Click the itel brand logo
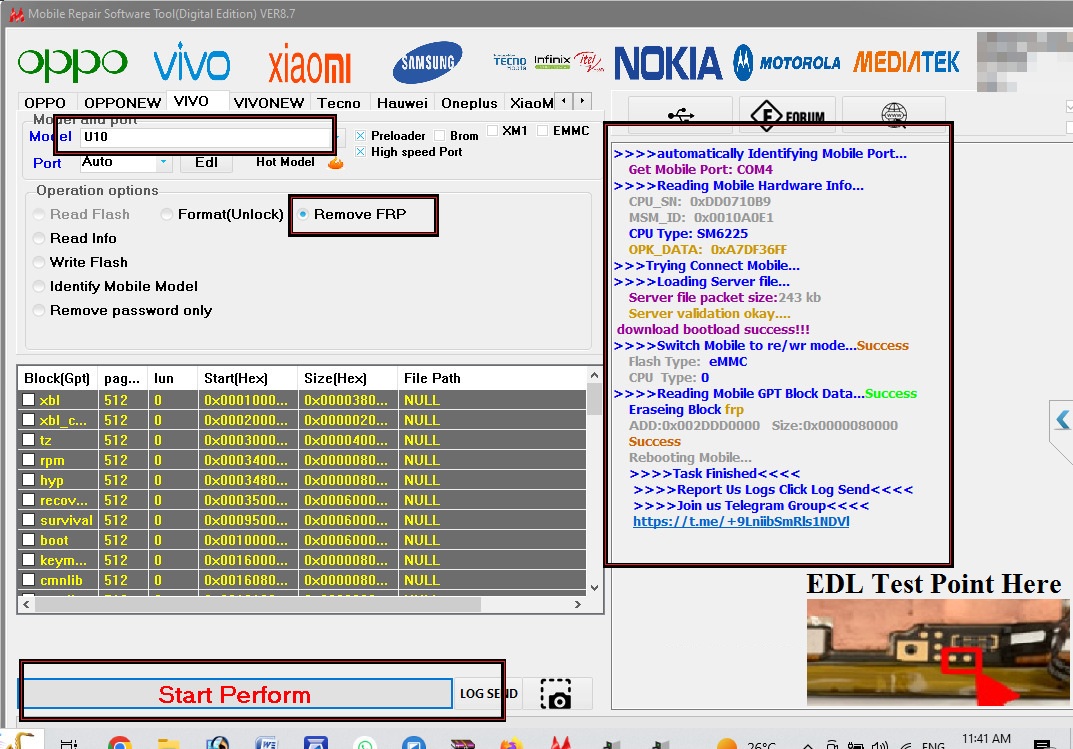 [x=589, y=62]
